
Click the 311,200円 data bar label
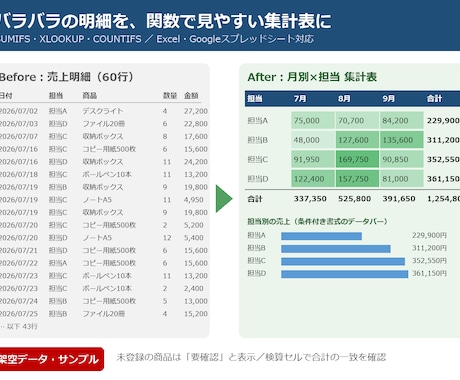coord(429,248)
